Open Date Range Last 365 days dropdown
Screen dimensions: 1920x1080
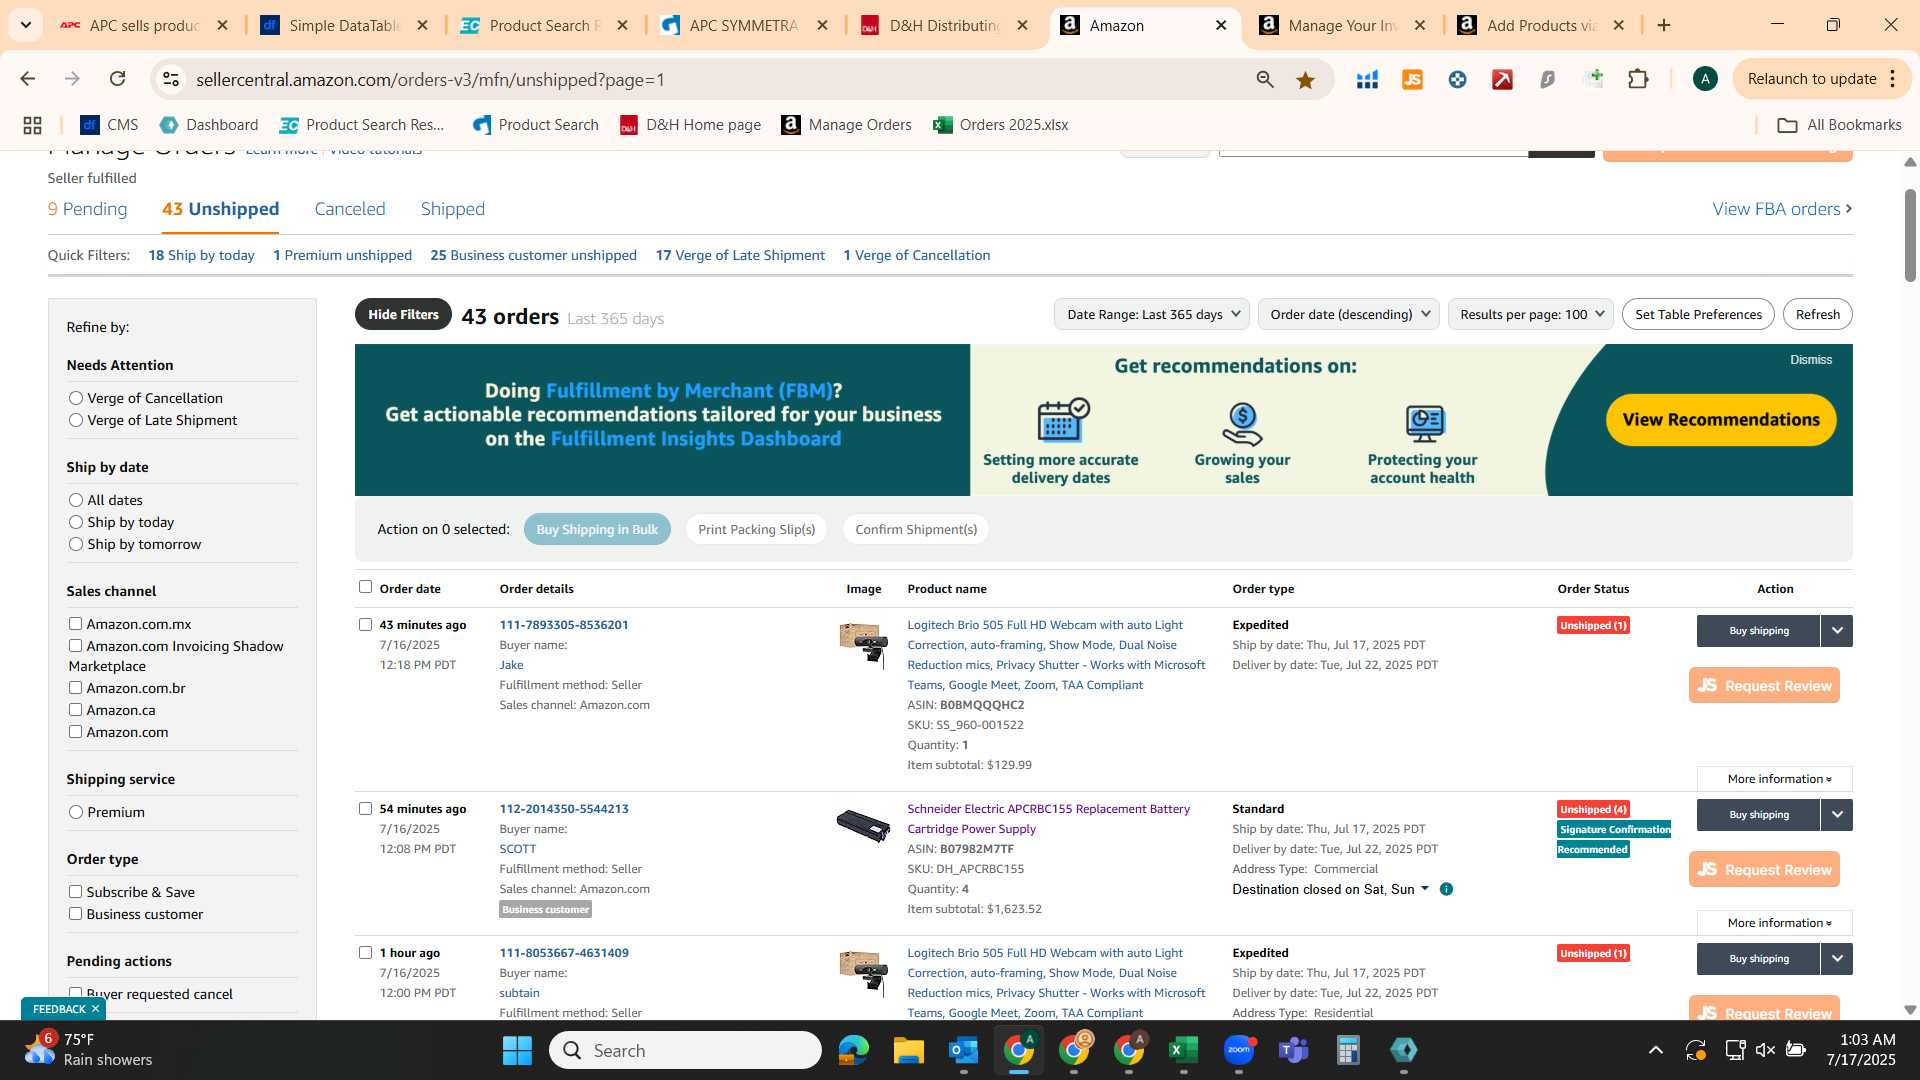(1151, 314)
